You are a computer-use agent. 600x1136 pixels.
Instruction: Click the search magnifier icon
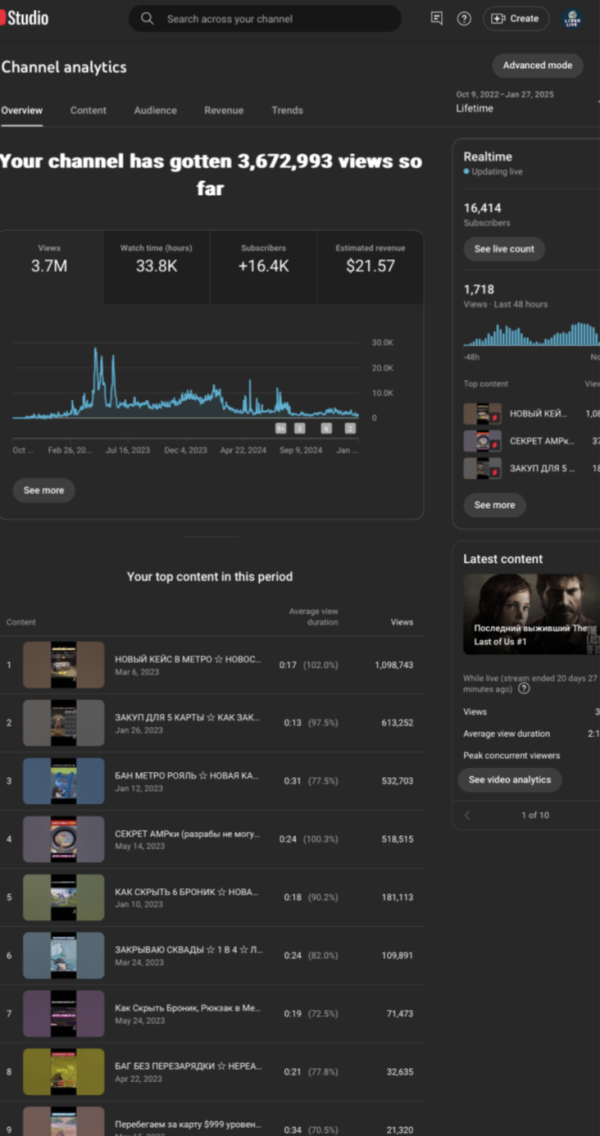pyautogui.click(x=148, y=18)
